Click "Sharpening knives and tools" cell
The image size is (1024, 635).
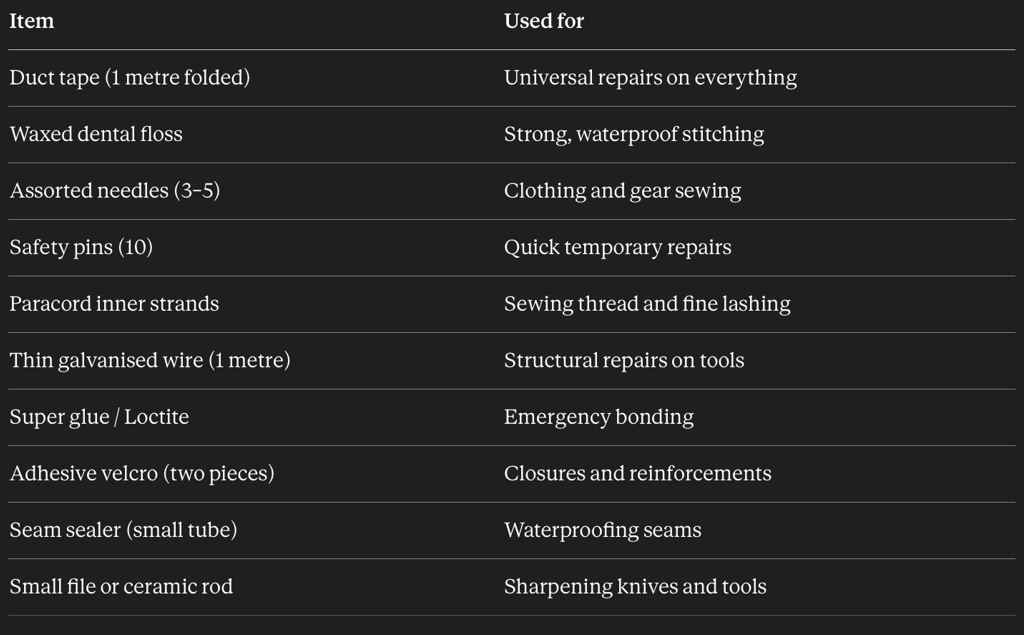point(635,587)
